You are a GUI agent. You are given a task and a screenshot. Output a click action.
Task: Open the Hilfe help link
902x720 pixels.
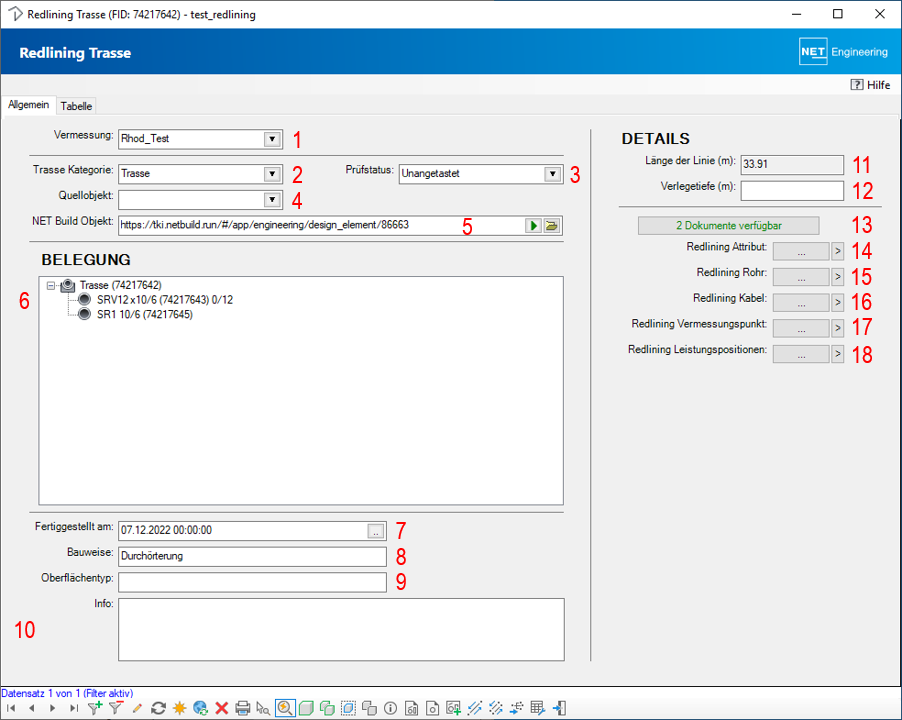(x=870, y=85)
